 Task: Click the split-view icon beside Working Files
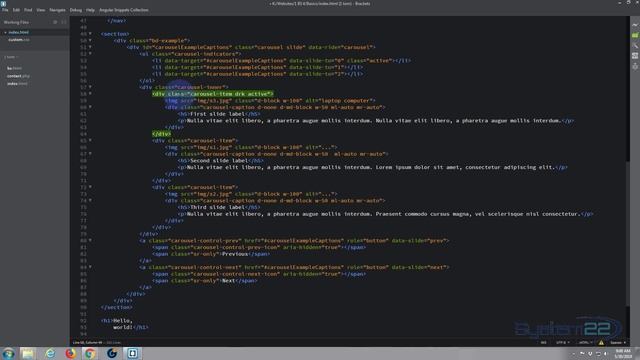(64, 22)
